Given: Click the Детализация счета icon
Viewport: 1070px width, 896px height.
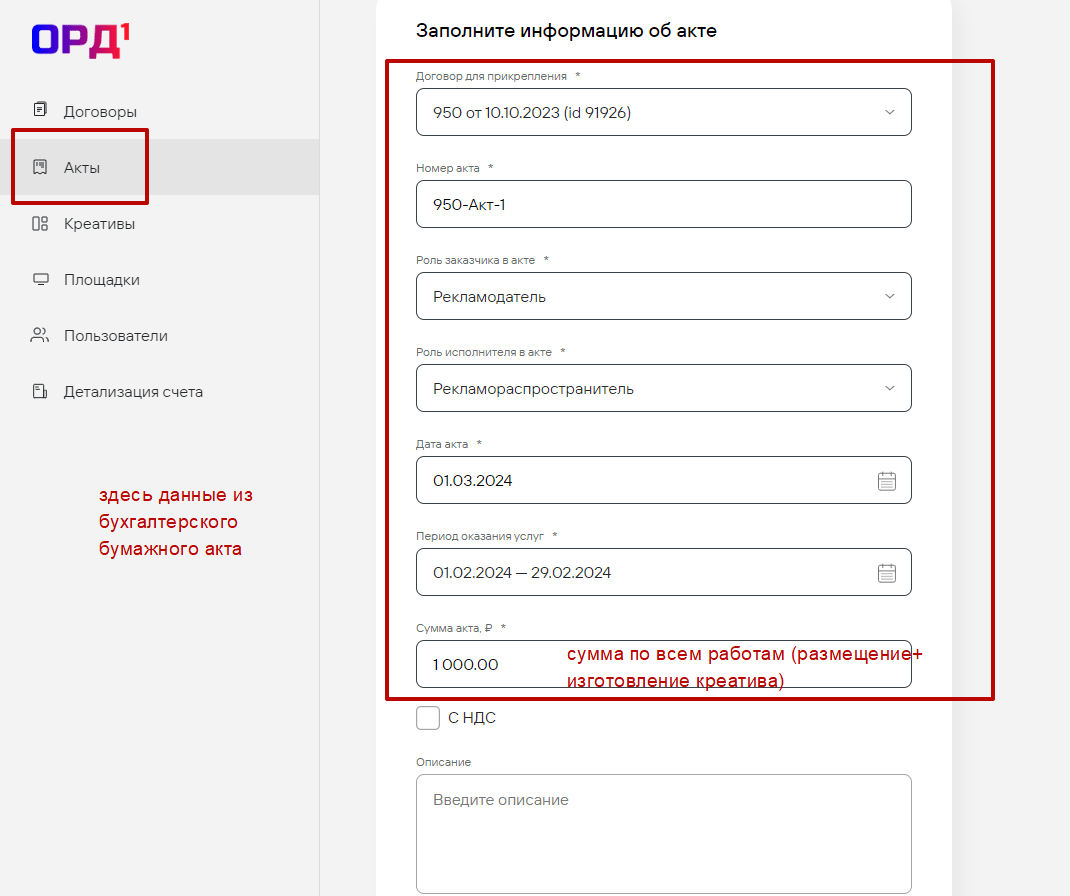Looking at the screenshot, I should 40,391.
